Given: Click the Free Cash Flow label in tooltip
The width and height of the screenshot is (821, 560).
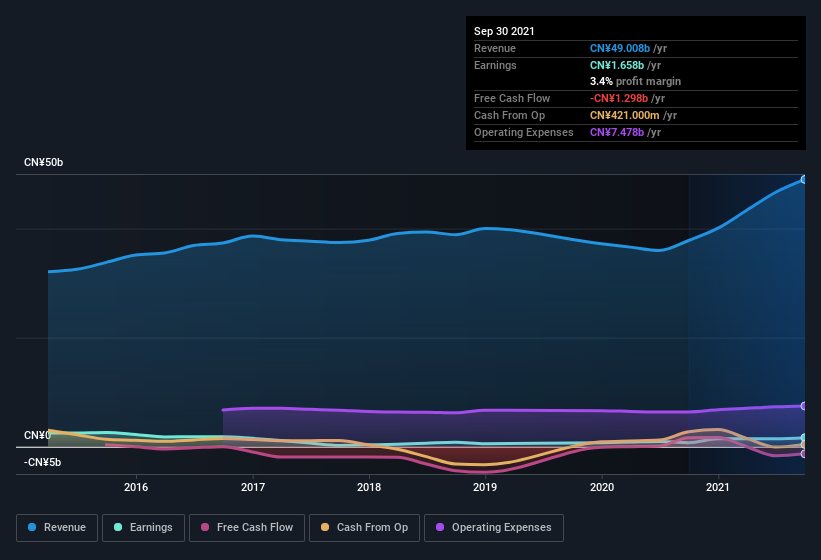Looking at the screenshot, I should point(512,98).
